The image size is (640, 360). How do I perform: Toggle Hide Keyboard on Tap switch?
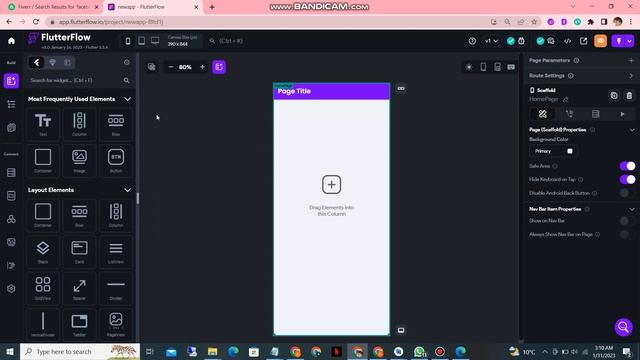click(627, 179)
